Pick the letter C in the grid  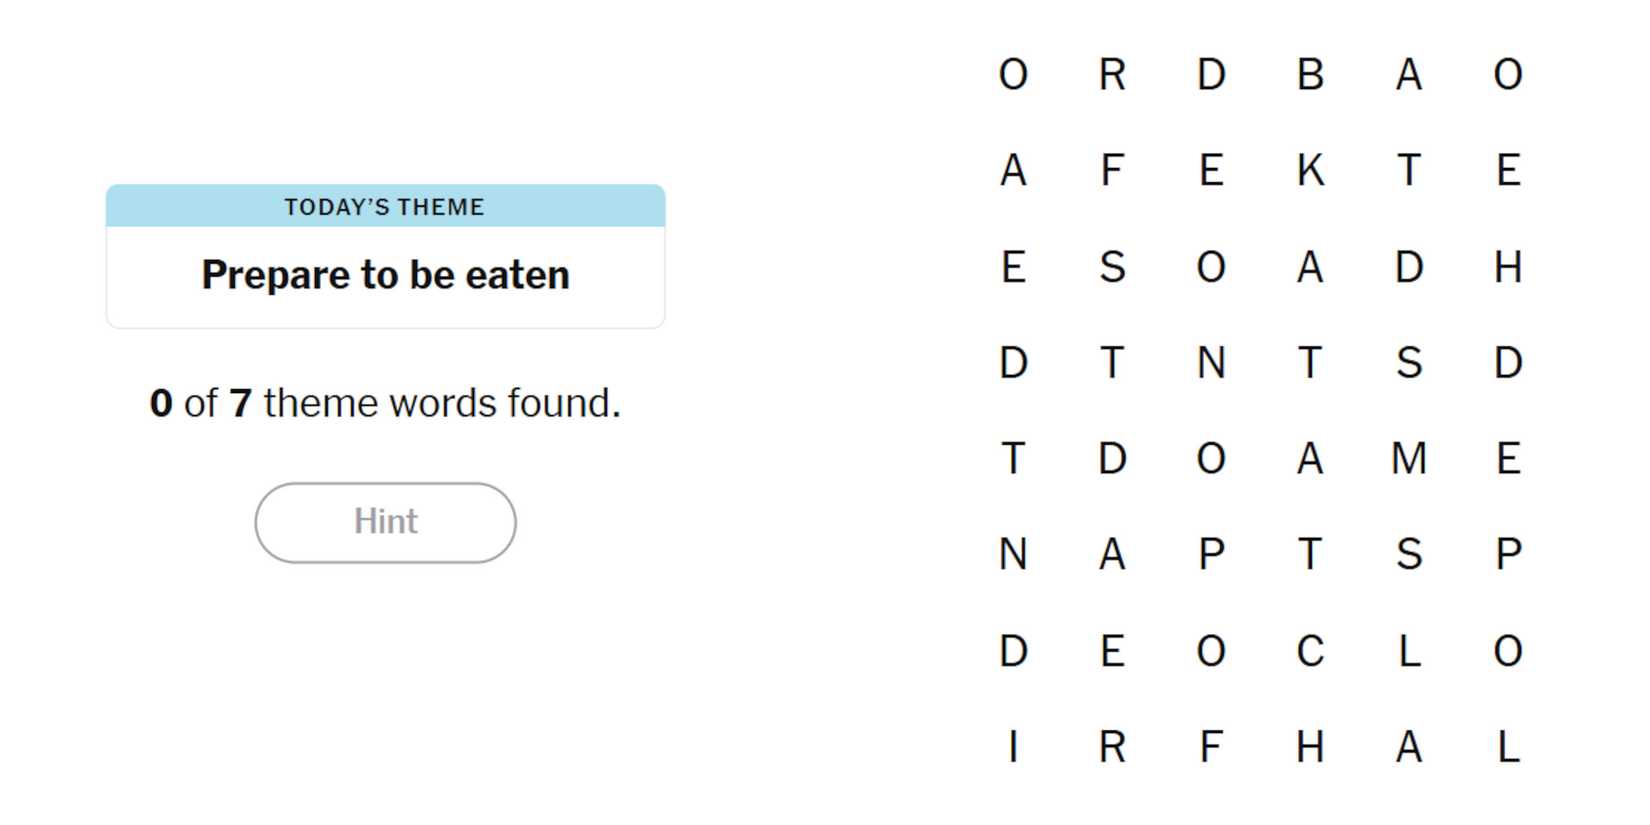pos(1310,651)
